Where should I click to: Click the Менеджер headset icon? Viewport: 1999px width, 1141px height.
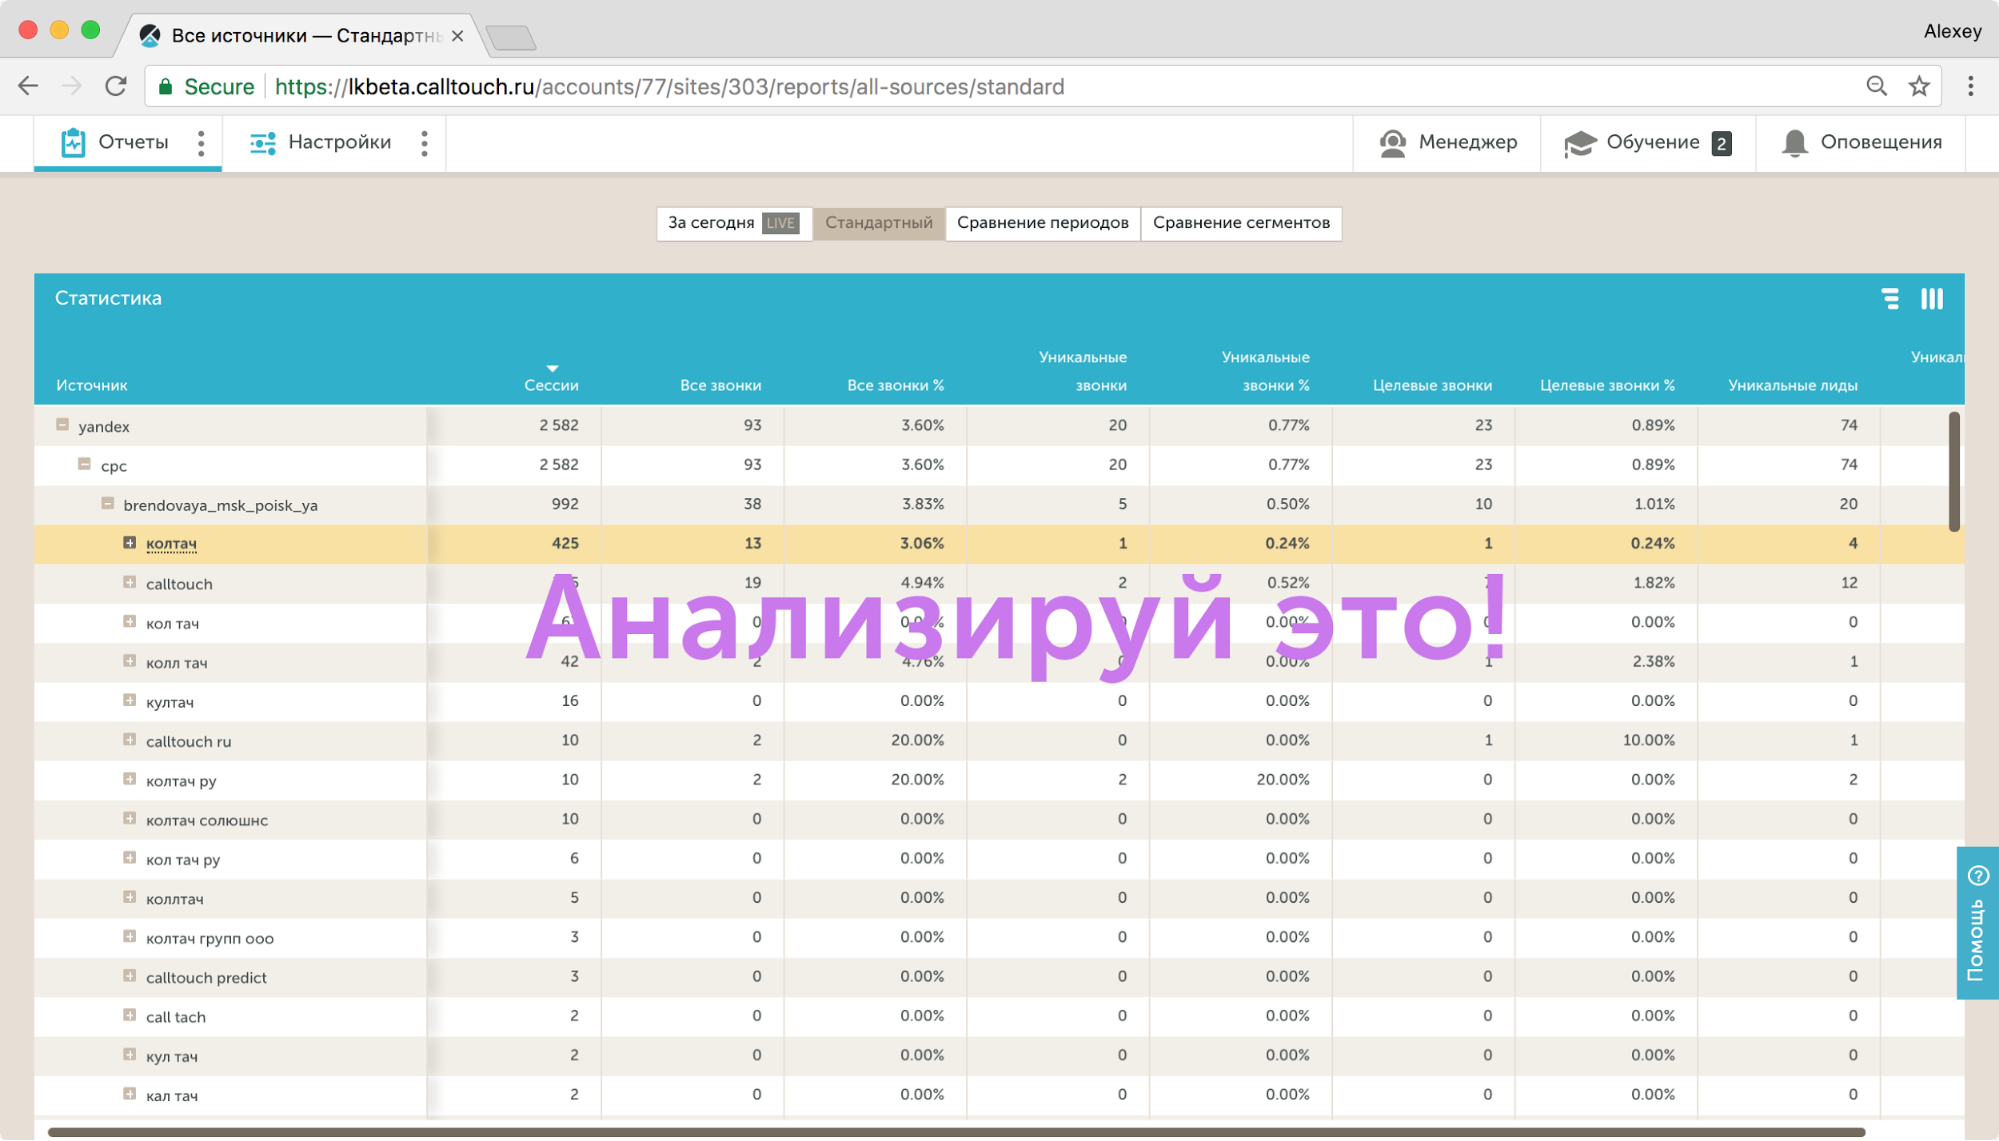(1392, 143)
